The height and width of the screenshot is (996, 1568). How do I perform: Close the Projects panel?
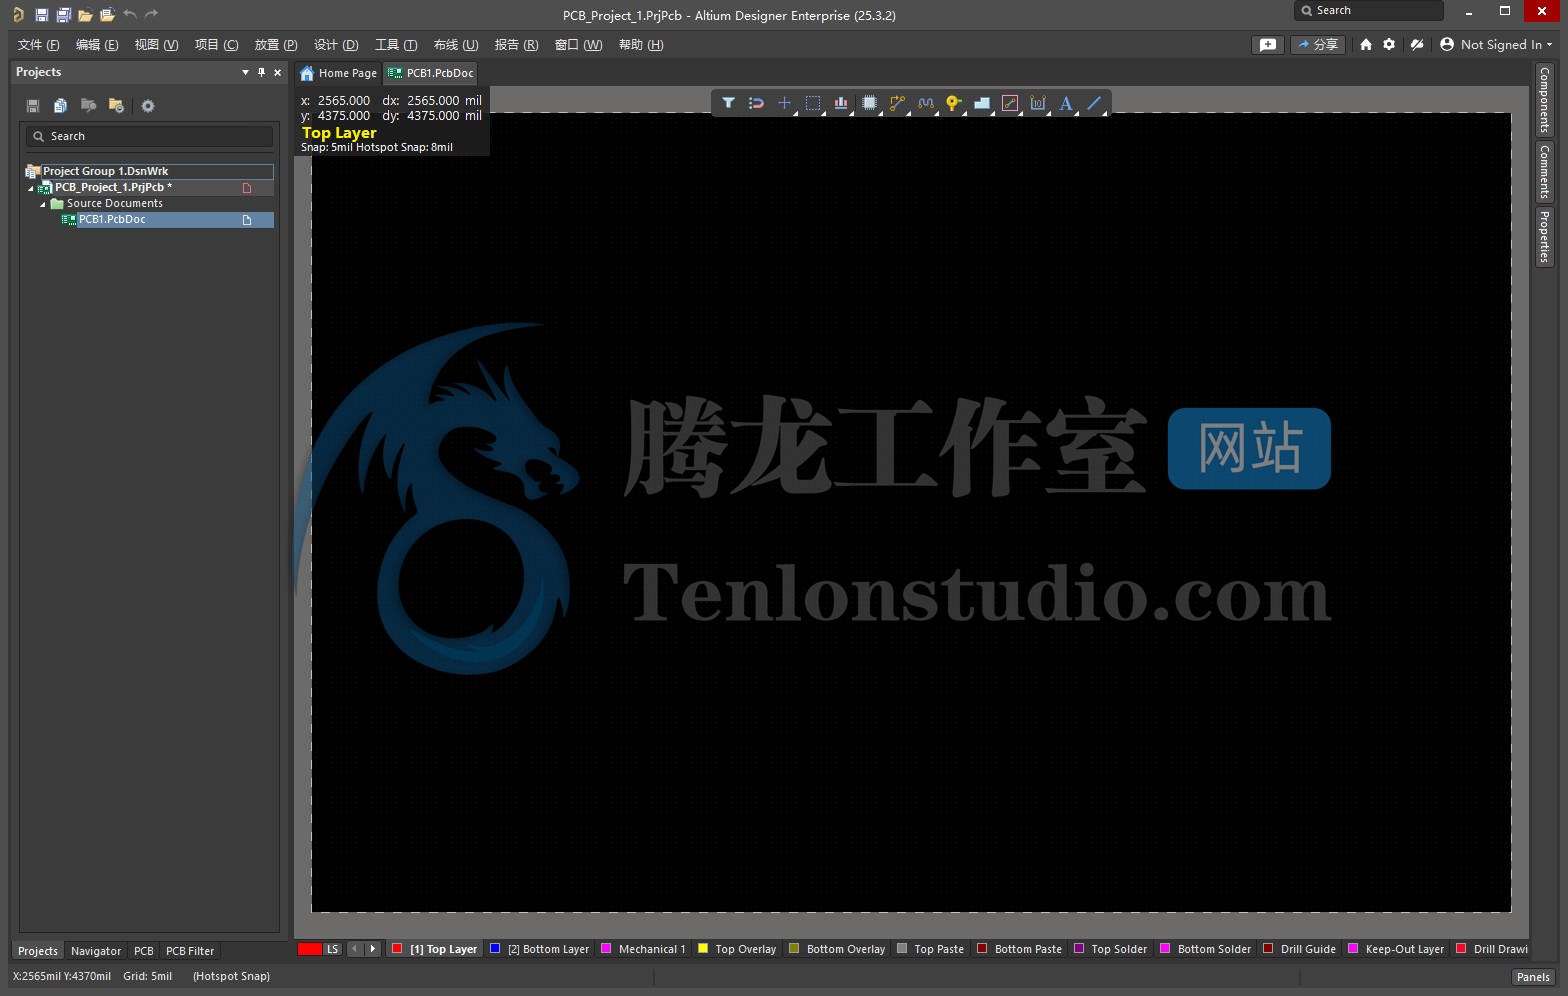[x=278, y=72]
